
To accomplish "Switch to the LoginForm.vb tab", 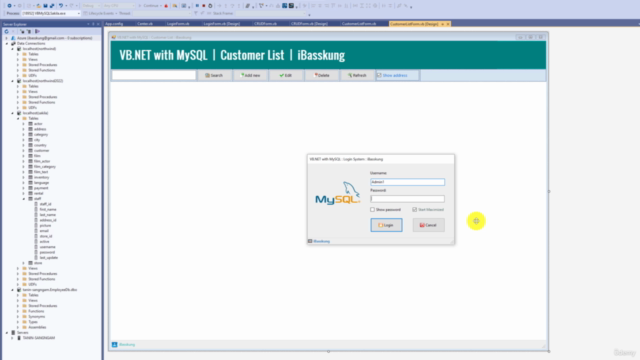I will [x=178, y=24].
